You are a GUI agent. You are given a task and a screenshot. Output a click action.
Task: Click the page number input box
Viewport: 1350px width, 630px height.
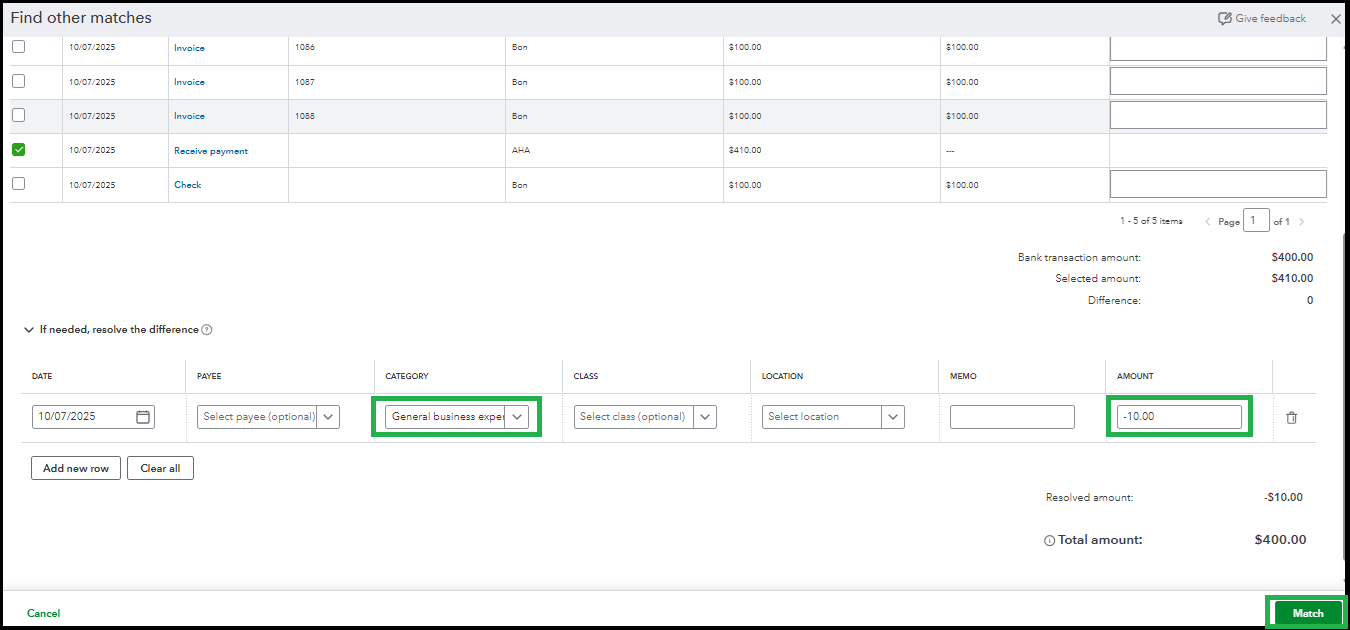coord(1256,221)
